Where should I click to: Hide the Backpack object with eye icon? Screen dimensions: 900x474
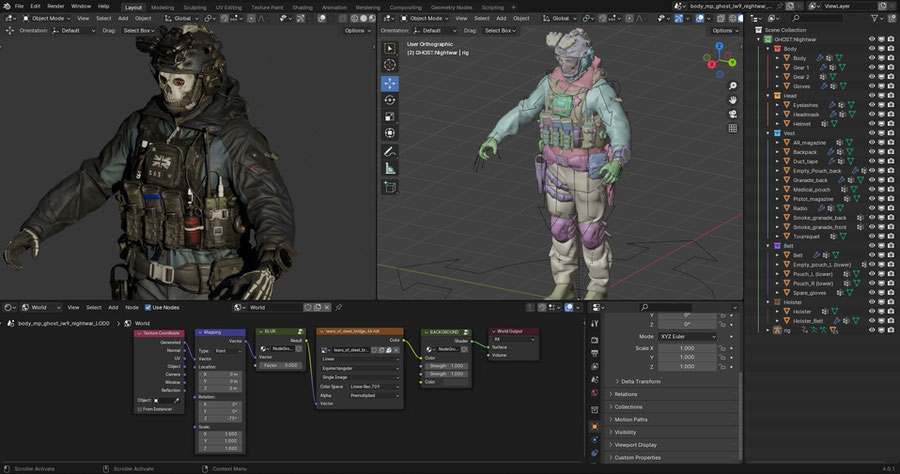(872, 152)
